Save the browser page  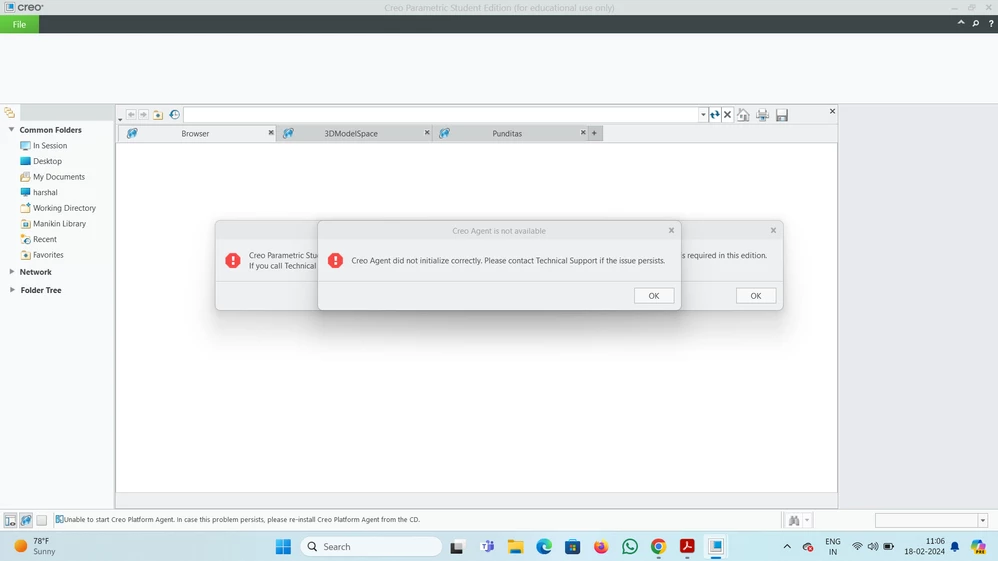[782, 115]
